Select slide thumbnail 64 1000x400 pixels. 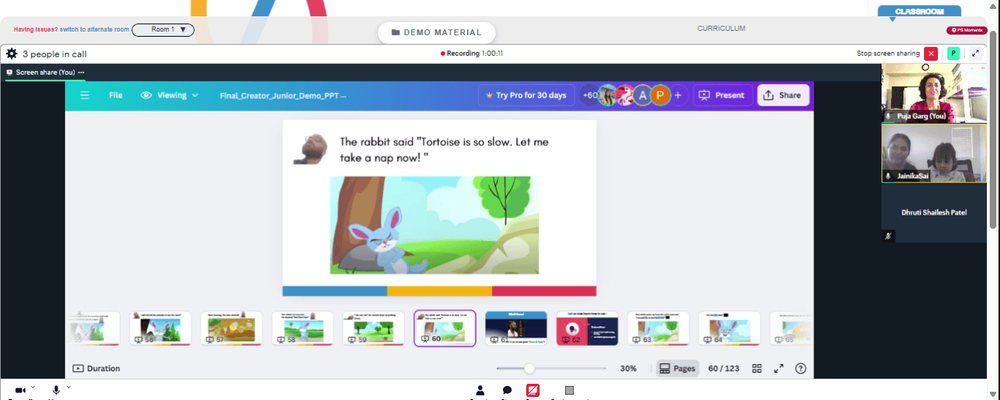coord(729,329)
